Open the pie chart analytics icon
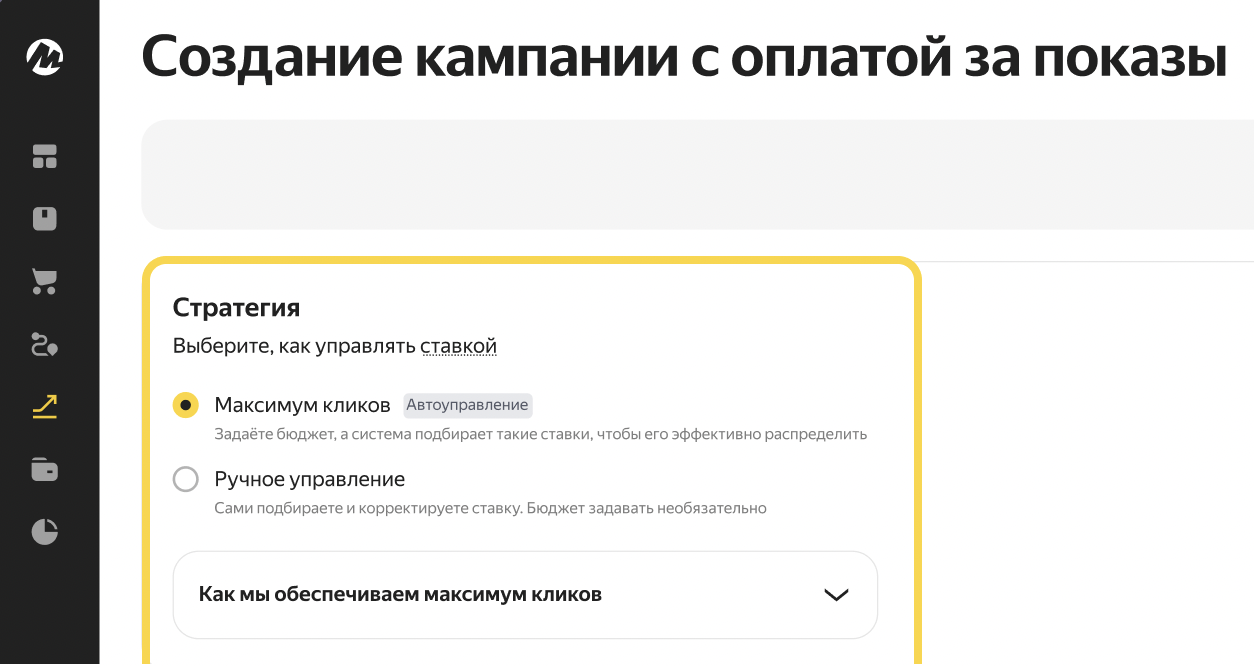The height and width of the screenshot is (666, 1254). pyautogui.click(x=45, y=531)
